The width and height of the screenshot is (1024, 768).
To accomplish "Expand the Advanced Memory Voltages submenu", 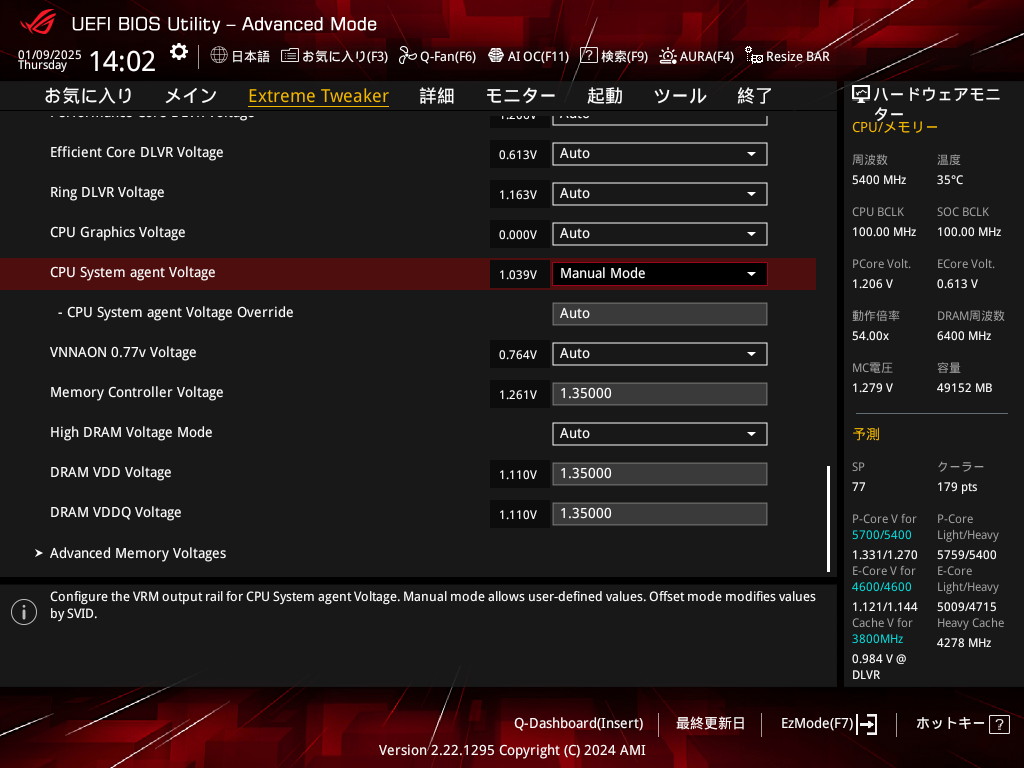I will 138,553.
